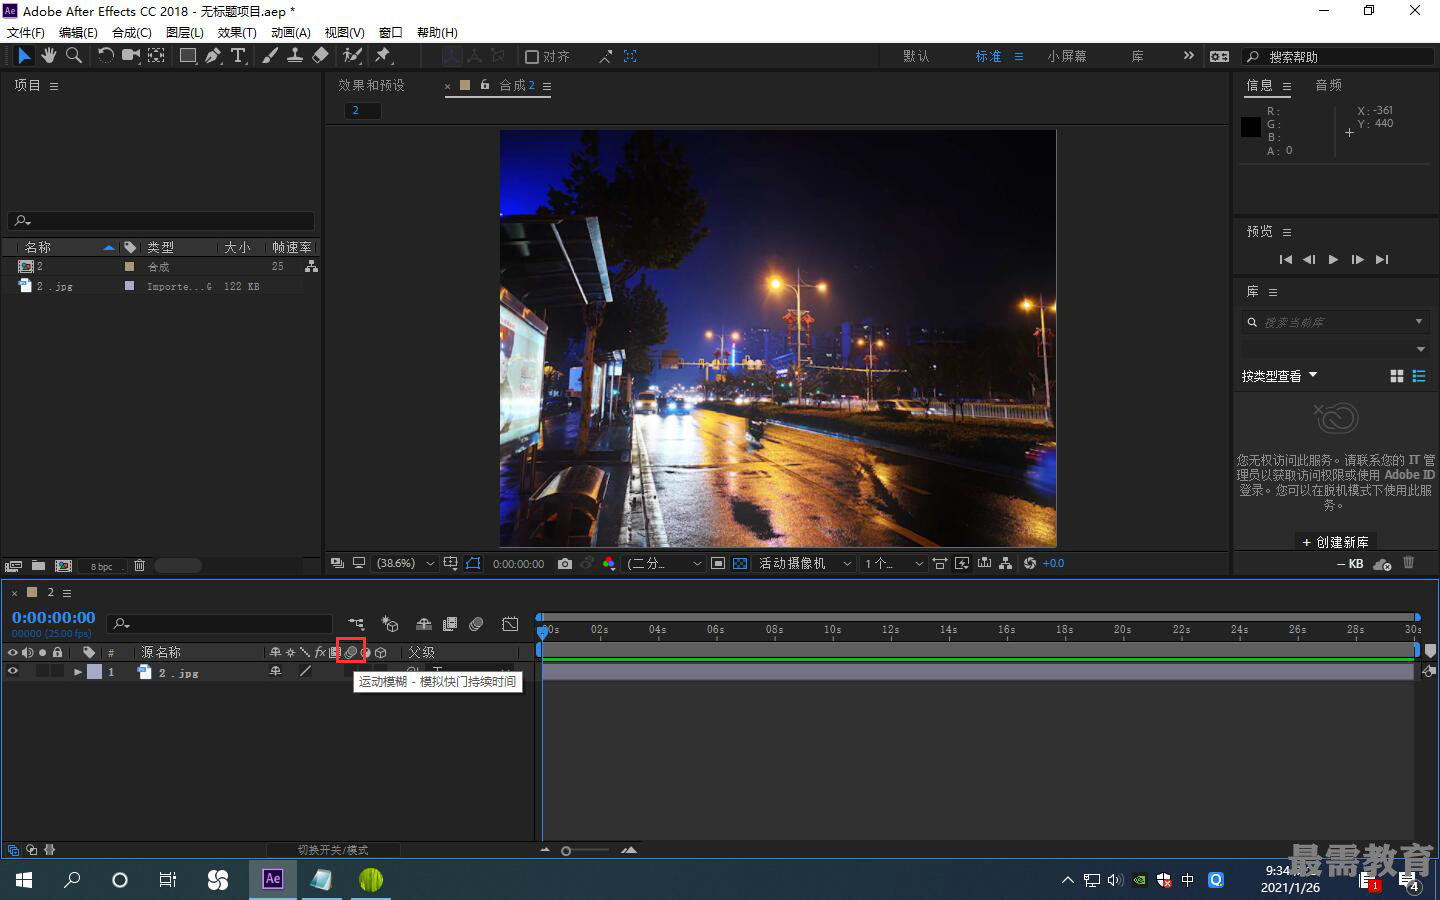Select the Zoom magnifier tool
The image size is (1440, 900).
pos(73,56)
